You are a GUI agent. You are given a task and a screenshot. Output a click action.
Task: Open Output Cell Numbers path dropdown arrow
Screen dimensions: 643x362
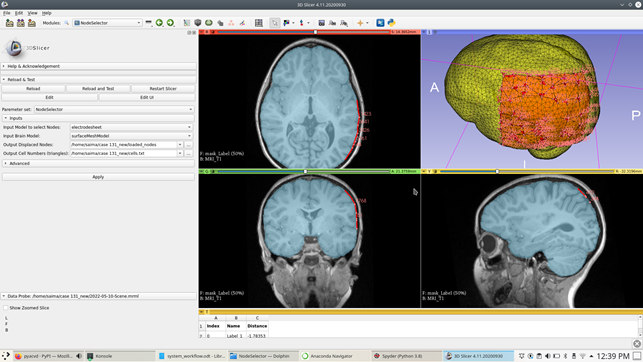coord(180,153)
